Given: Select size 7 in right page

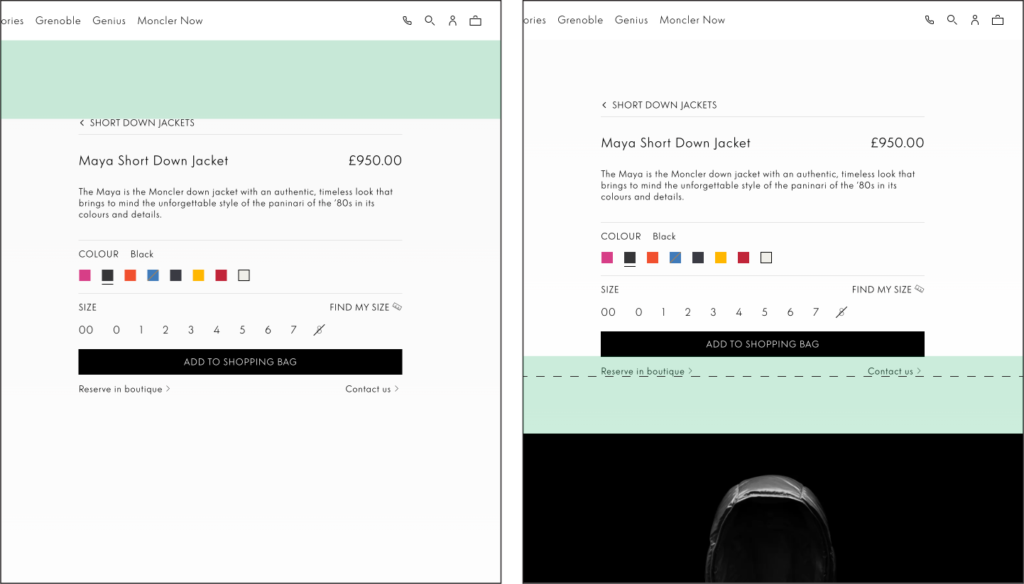Looking at the screenshot, I should point(816,312).
